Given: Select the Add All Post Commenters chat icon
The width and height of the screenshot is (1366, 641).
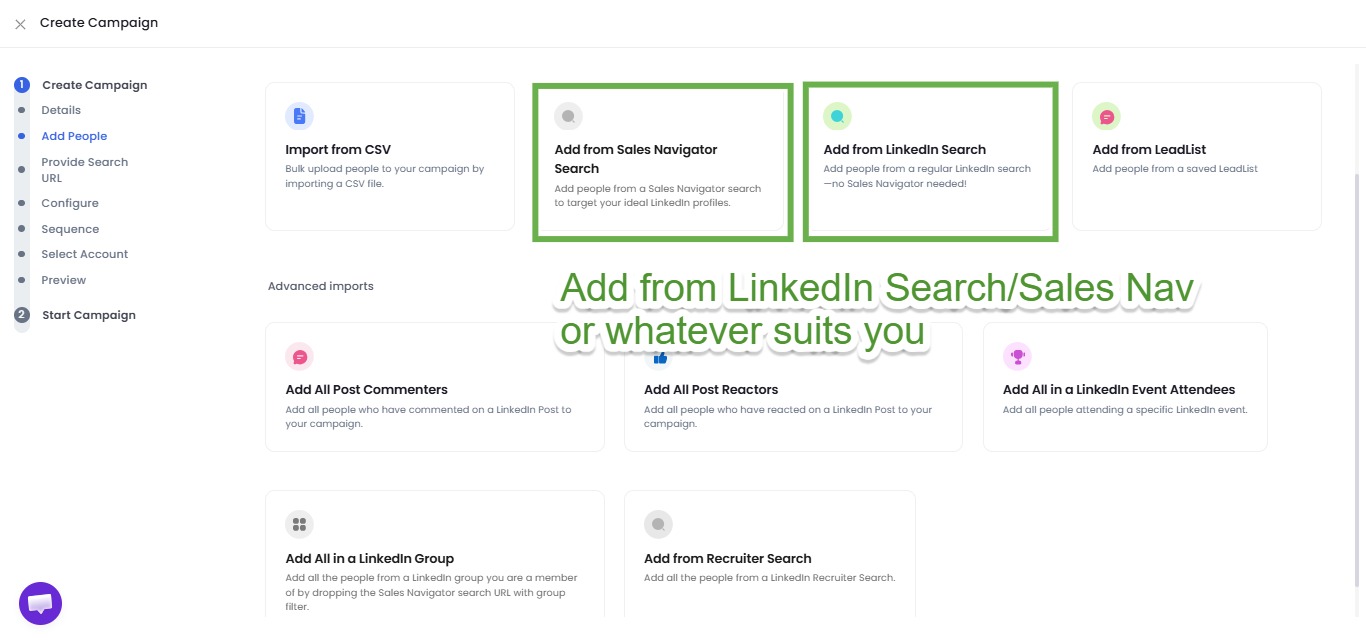Looking at the screenshot, I should (299, 356).
